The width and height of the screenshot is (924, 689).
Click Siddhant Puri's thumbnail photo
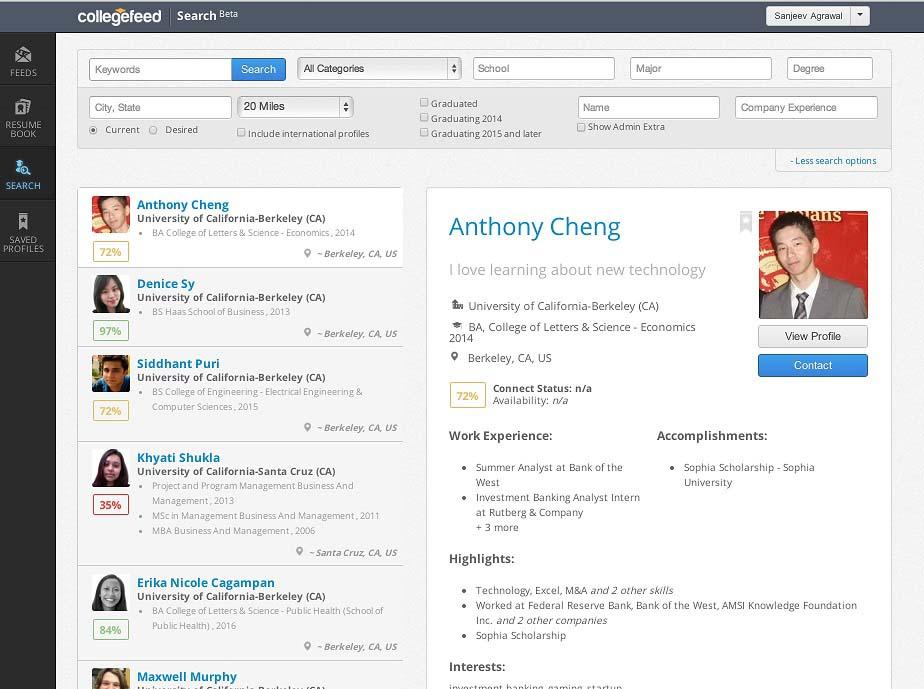[111, 374]
